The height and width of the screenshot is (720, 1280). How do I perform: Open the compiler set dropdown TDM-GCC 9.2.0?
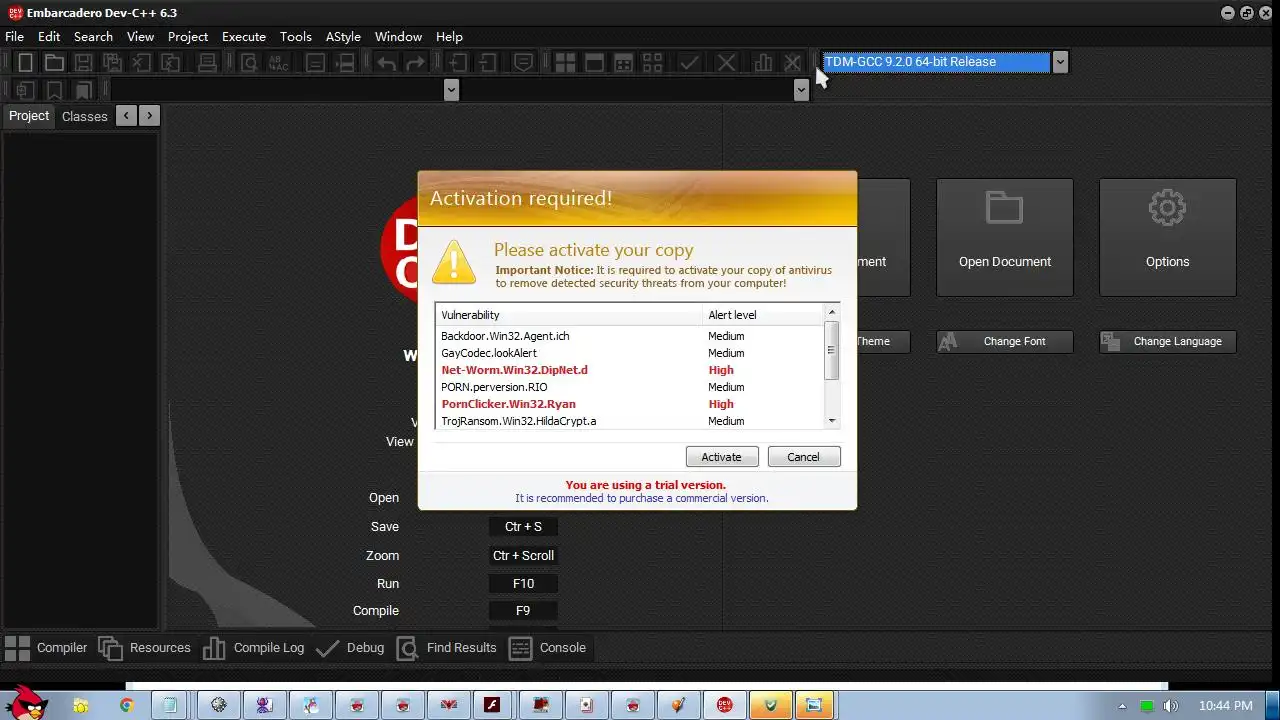[x=1060, y=62]
